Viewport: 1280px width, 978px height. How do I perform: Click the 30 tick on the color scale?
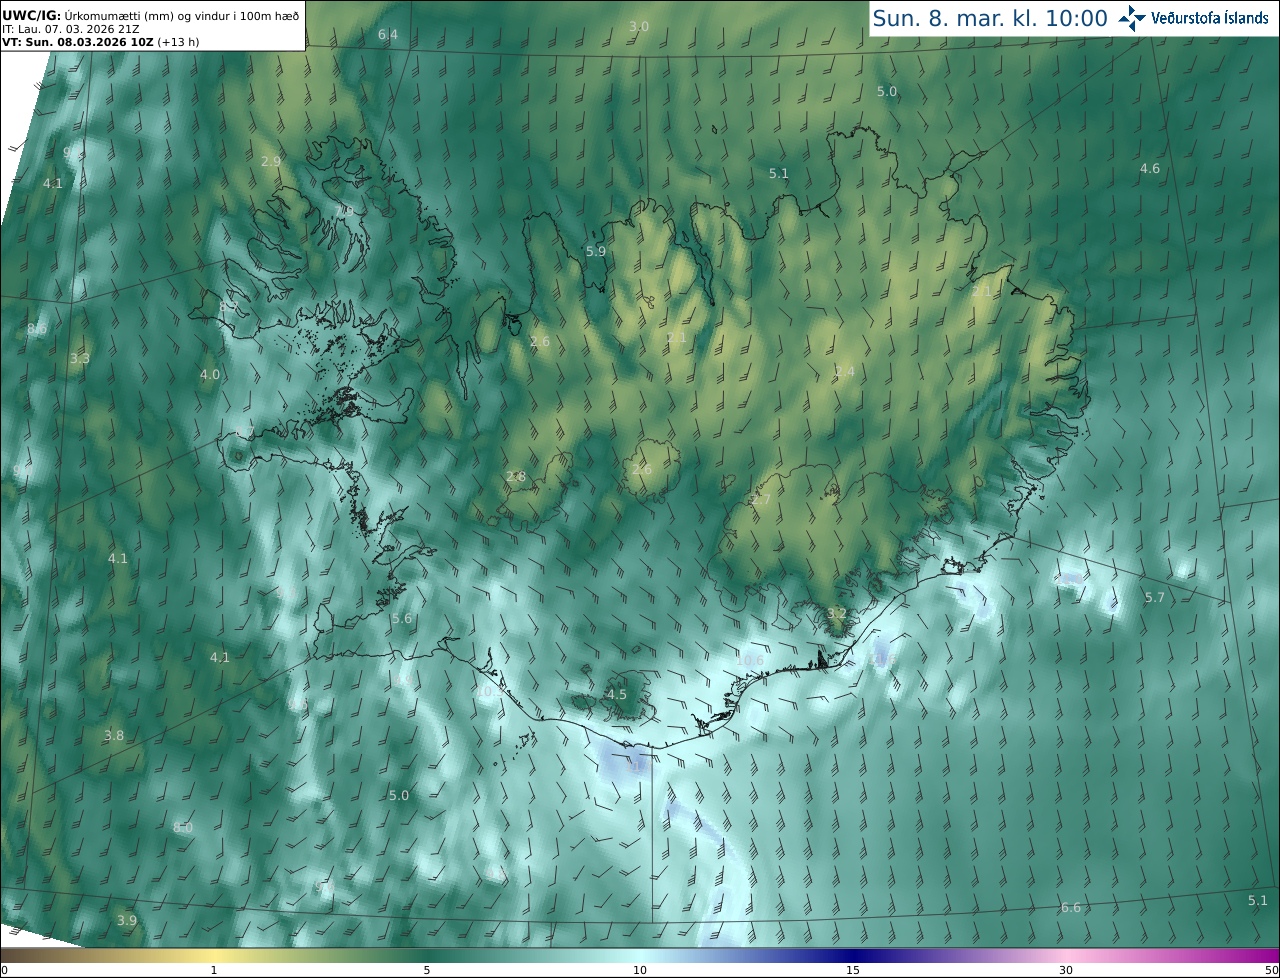(1066, 970)
